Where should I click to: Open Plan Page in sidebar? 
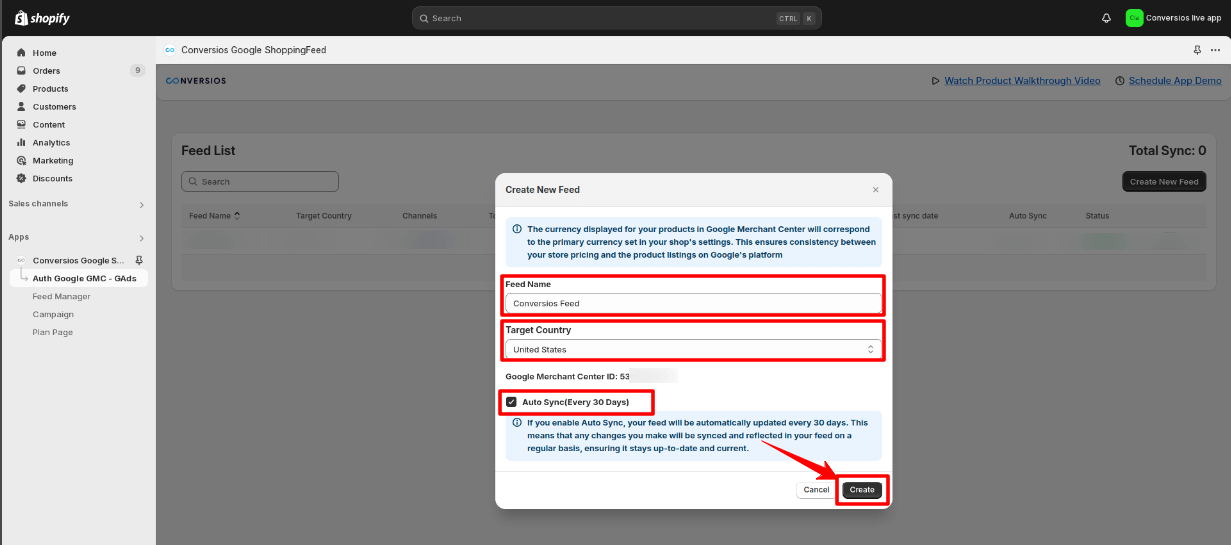tap(52, 332)
